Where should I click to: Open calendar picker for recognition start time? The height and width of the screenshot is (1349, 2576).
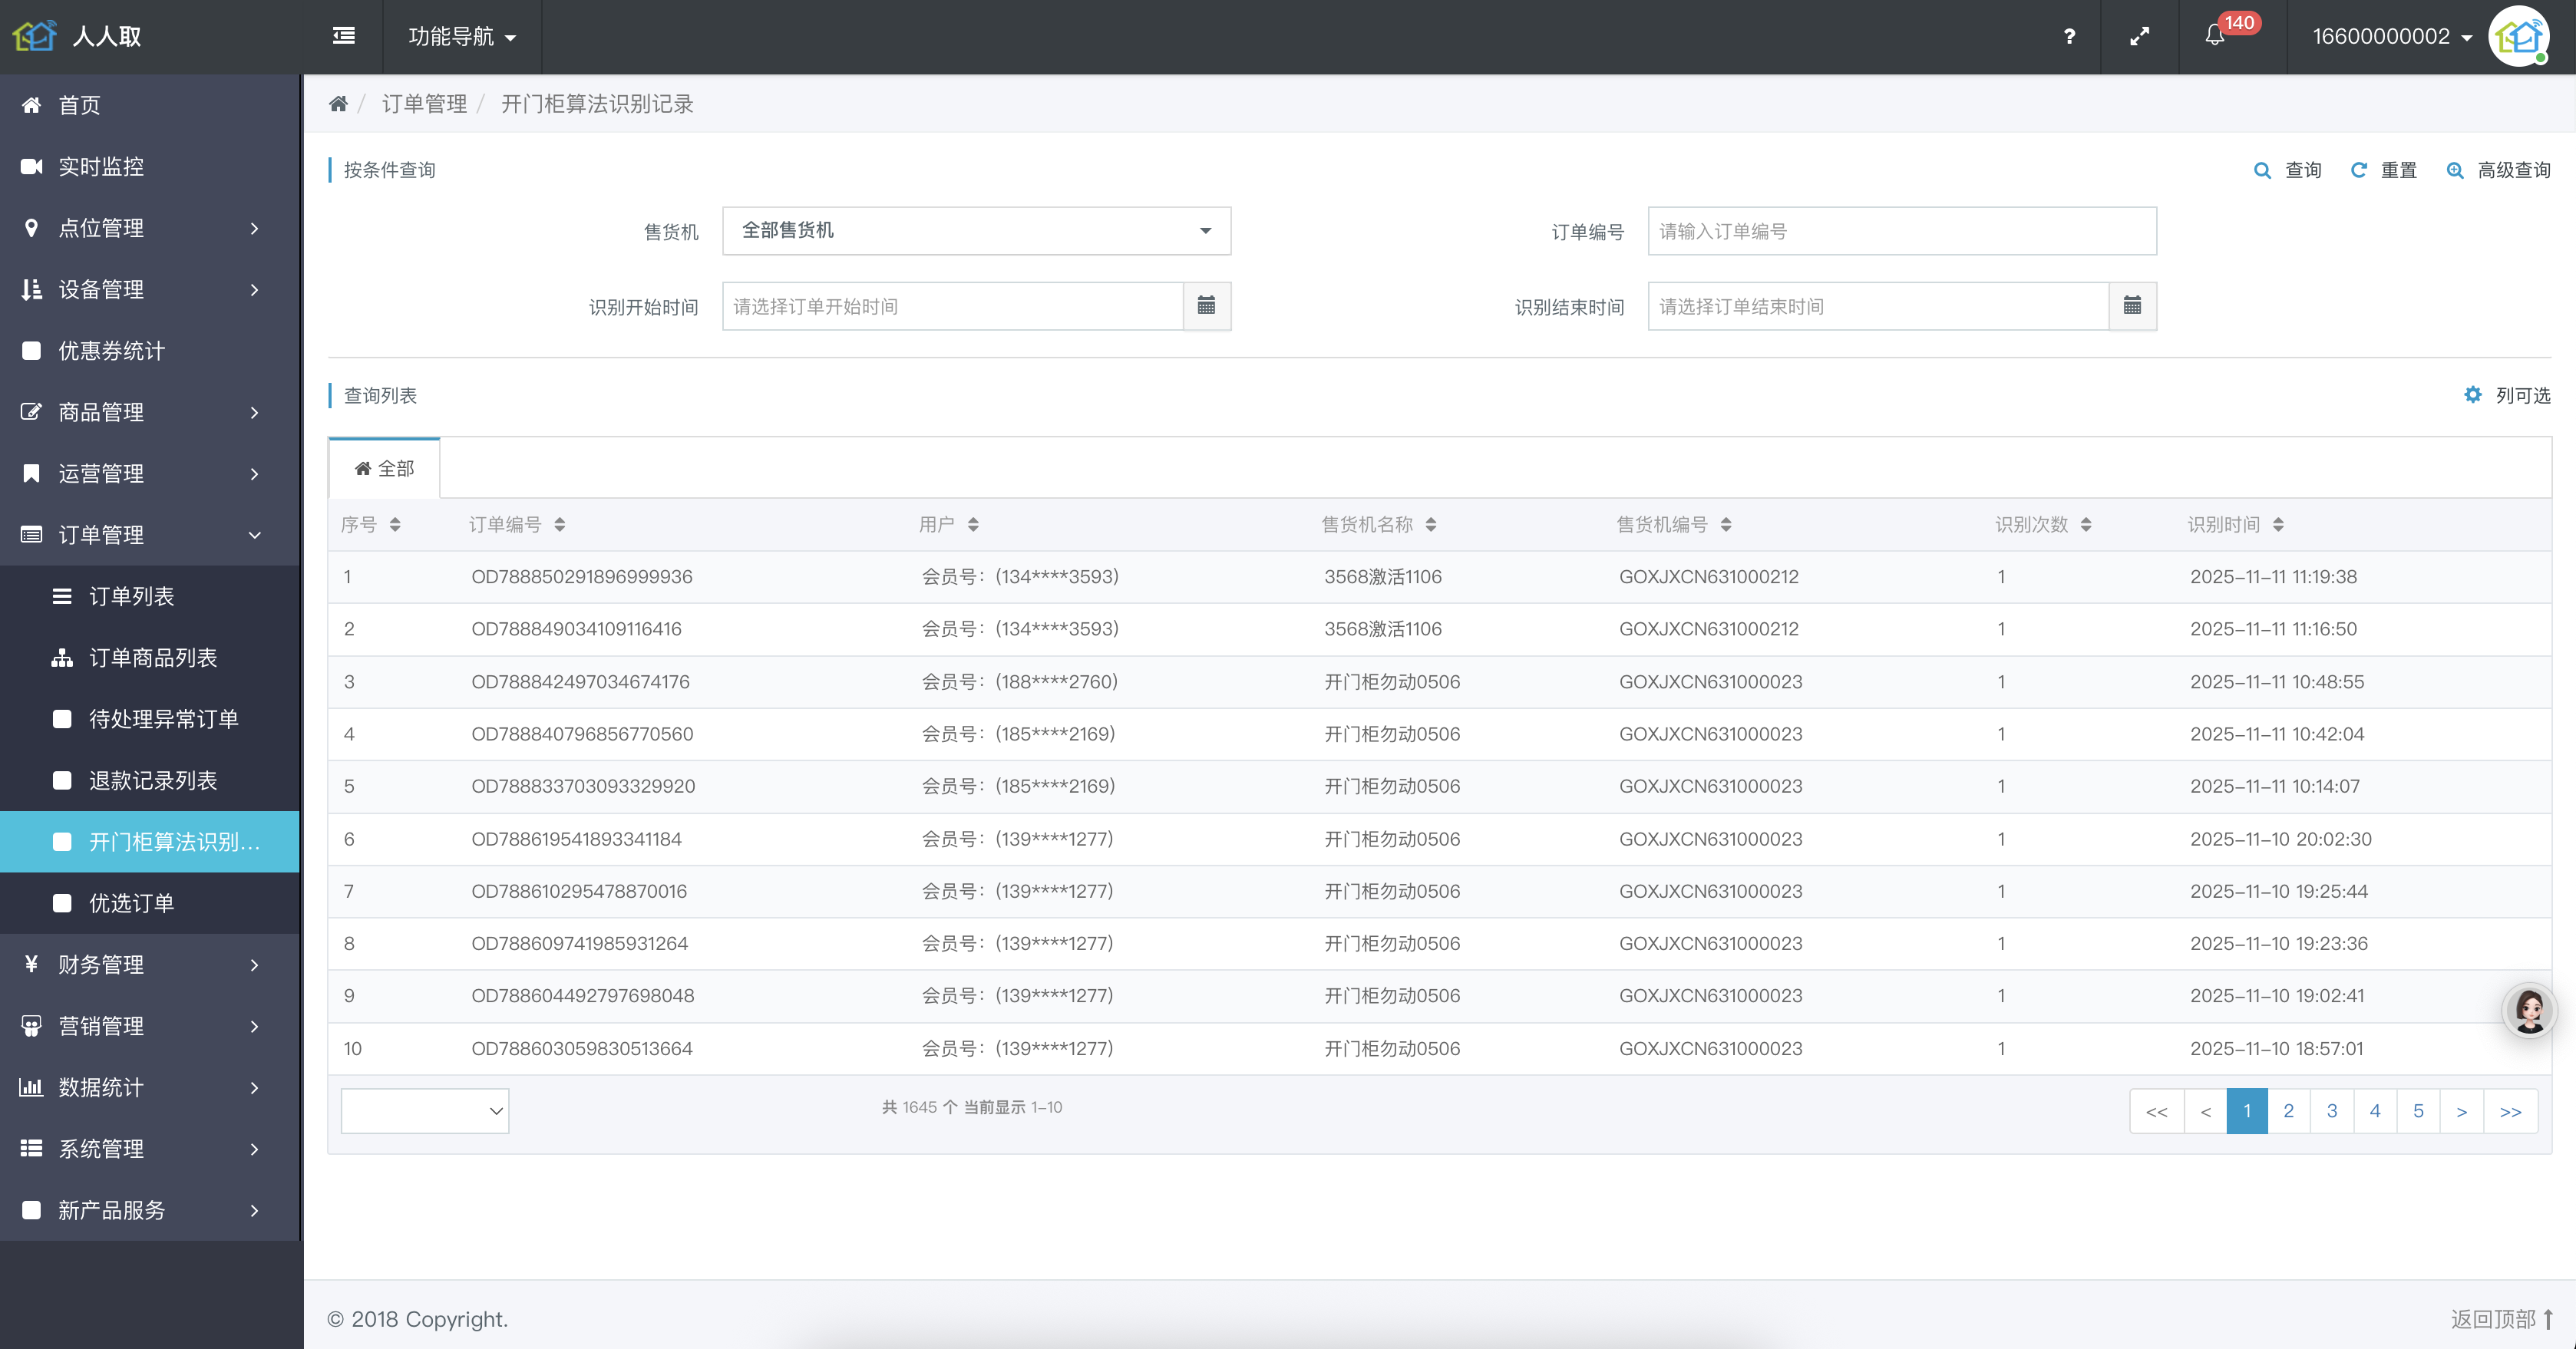[1206, 306]
